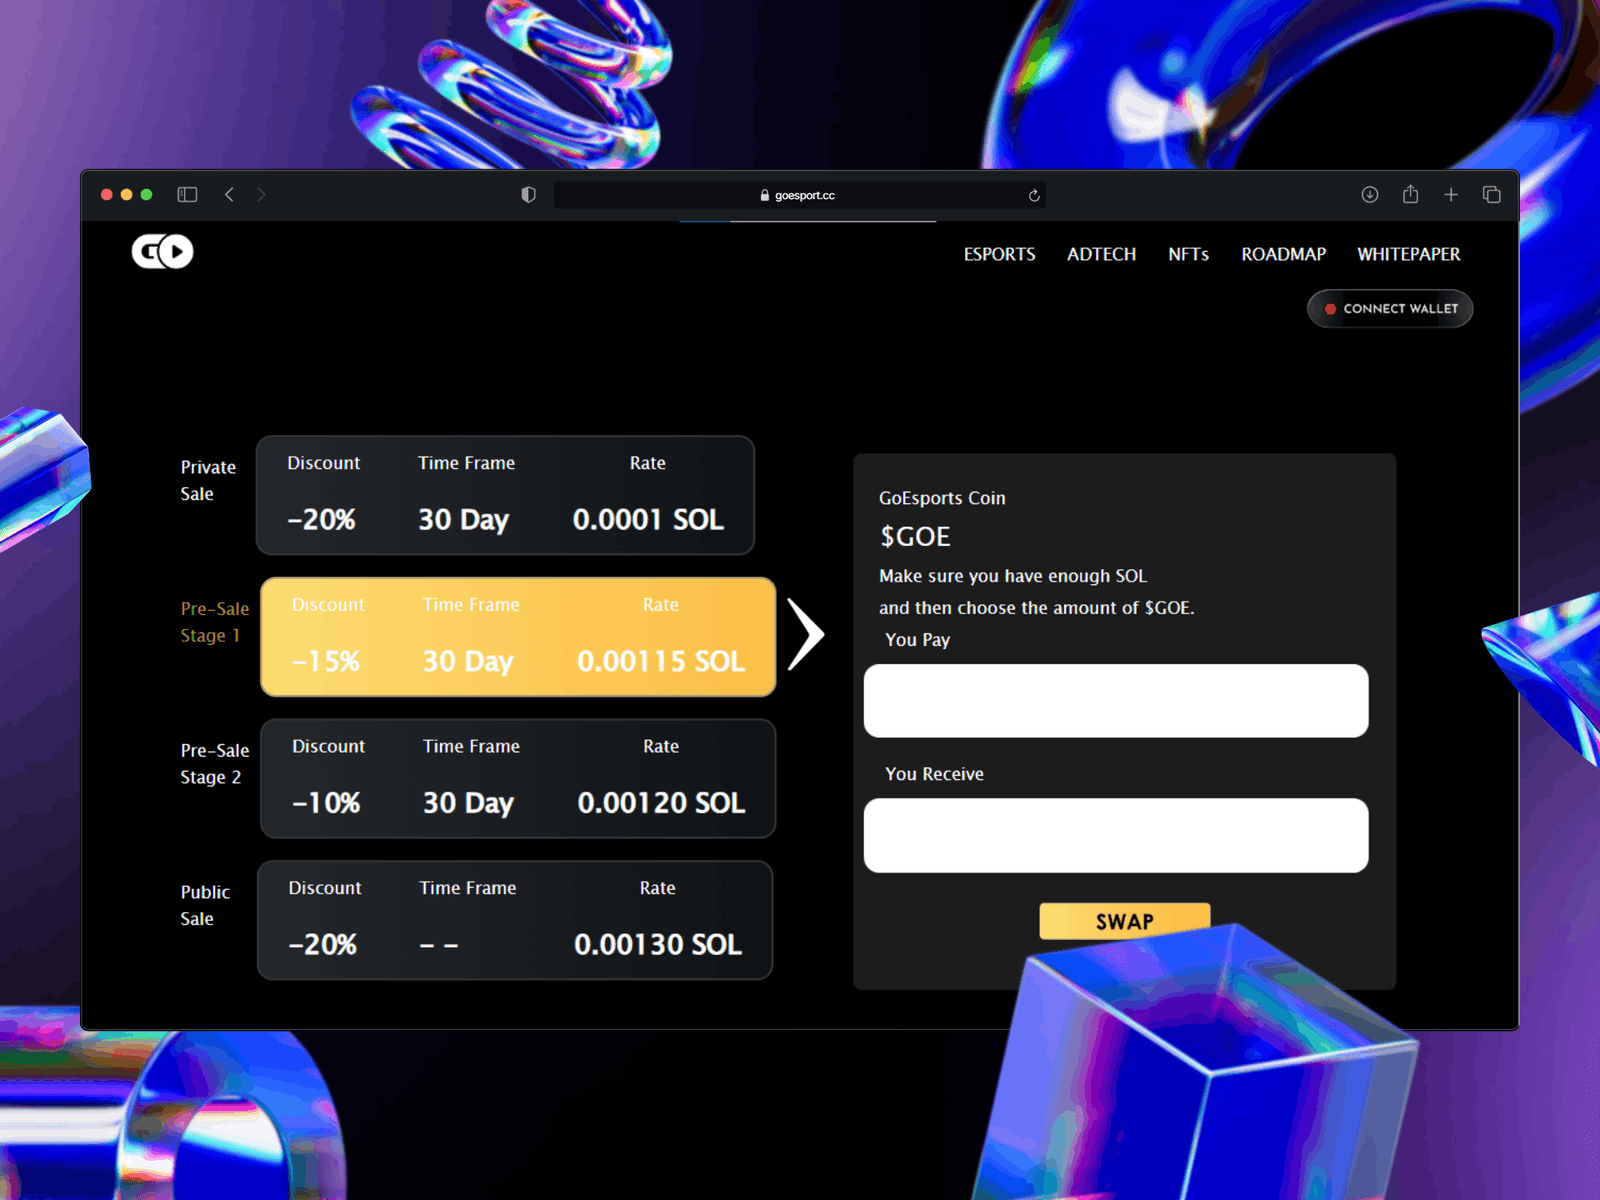Click the Pre-Sale Stage 2 label

[214, 764]
